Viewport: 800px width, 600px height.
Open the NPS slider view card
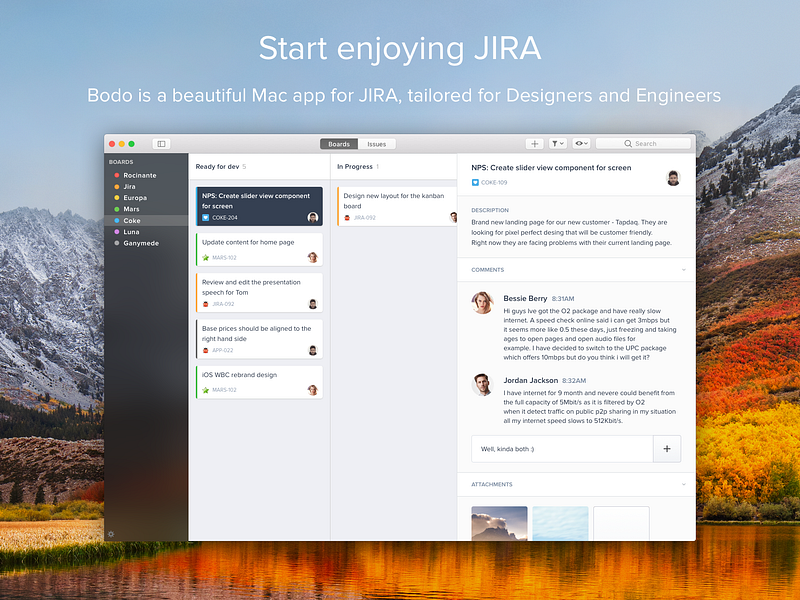click(x=259, y=206)
